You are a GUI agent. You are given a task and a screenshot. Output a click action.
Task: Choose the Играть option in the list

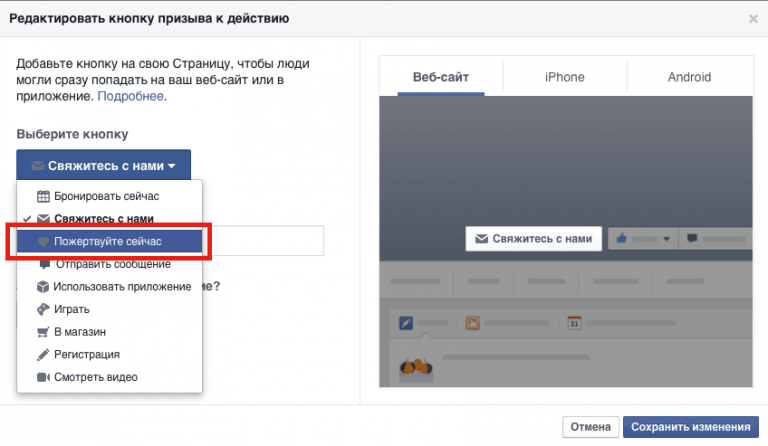72,309
